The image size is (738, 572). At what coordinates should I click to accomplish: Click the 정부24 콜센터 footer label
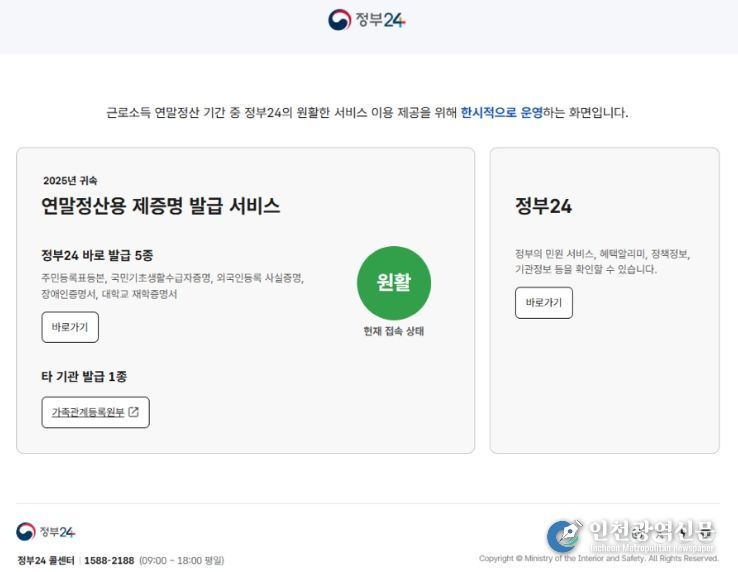[45, 561]
